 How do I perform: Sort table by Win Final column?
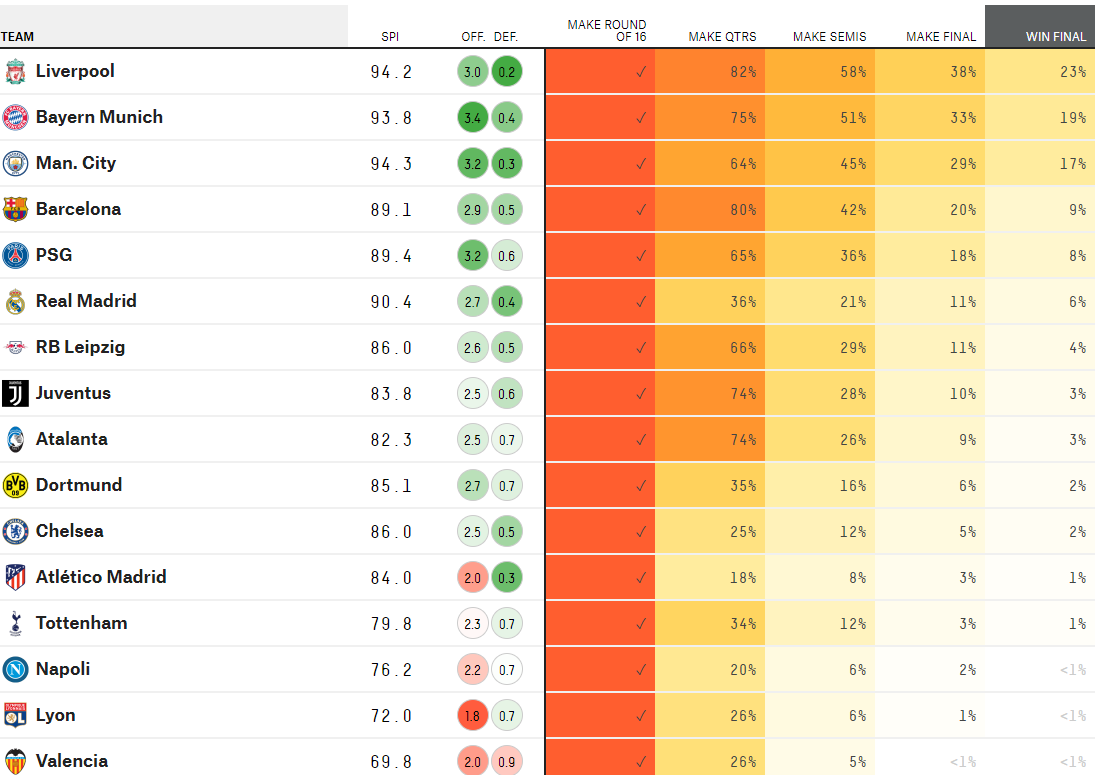tap(1055, 37)
